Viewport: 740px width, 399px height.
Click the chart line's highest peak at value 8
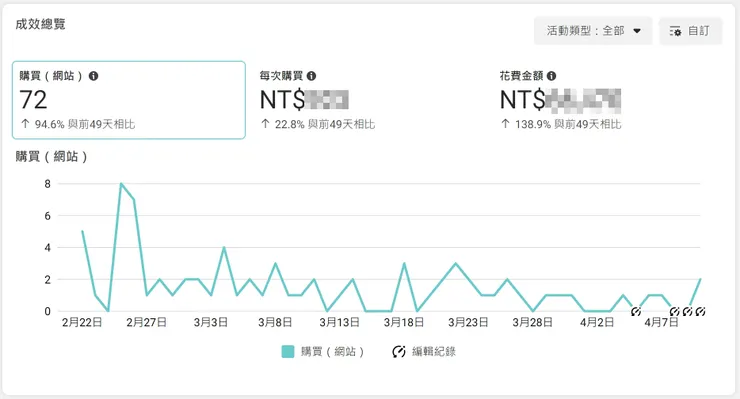[121, 184]
